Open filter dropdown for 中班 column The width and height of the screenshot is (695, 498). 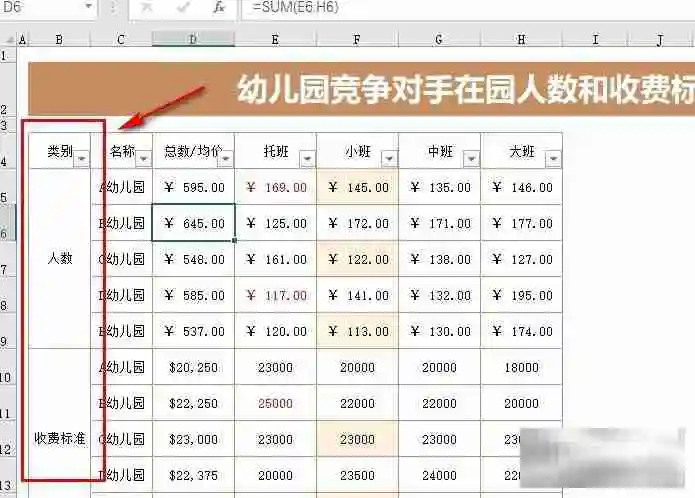(x=472, y=159)
